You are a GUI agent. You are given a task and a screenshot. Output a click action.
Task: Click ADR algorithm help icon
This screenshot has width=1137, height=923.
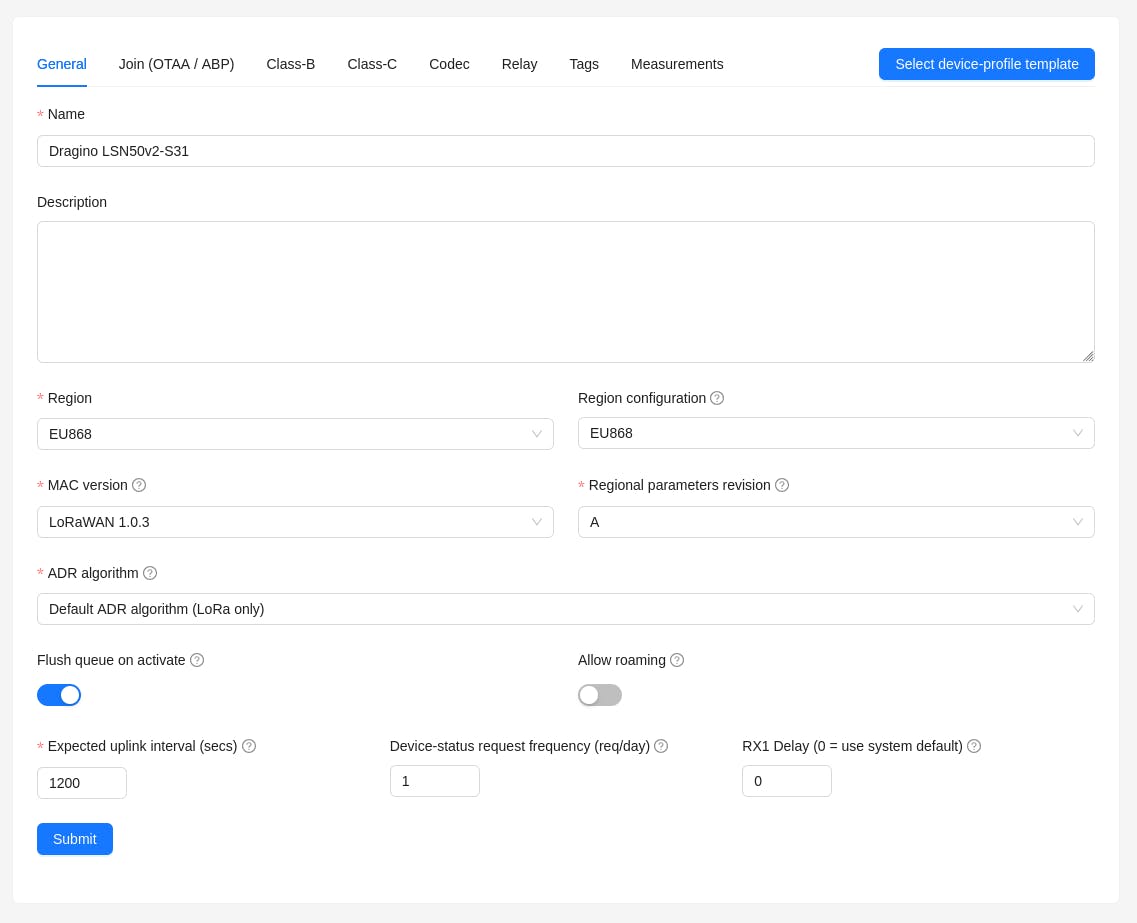150,573
